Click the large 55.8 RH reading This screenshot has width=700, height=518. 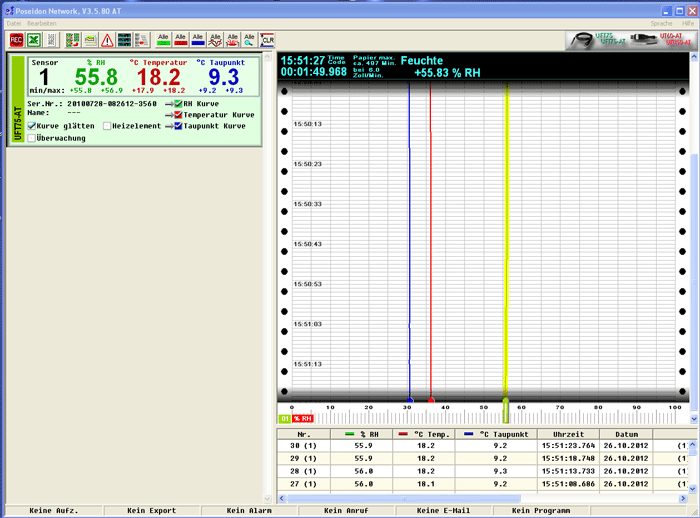coord(96,77)
